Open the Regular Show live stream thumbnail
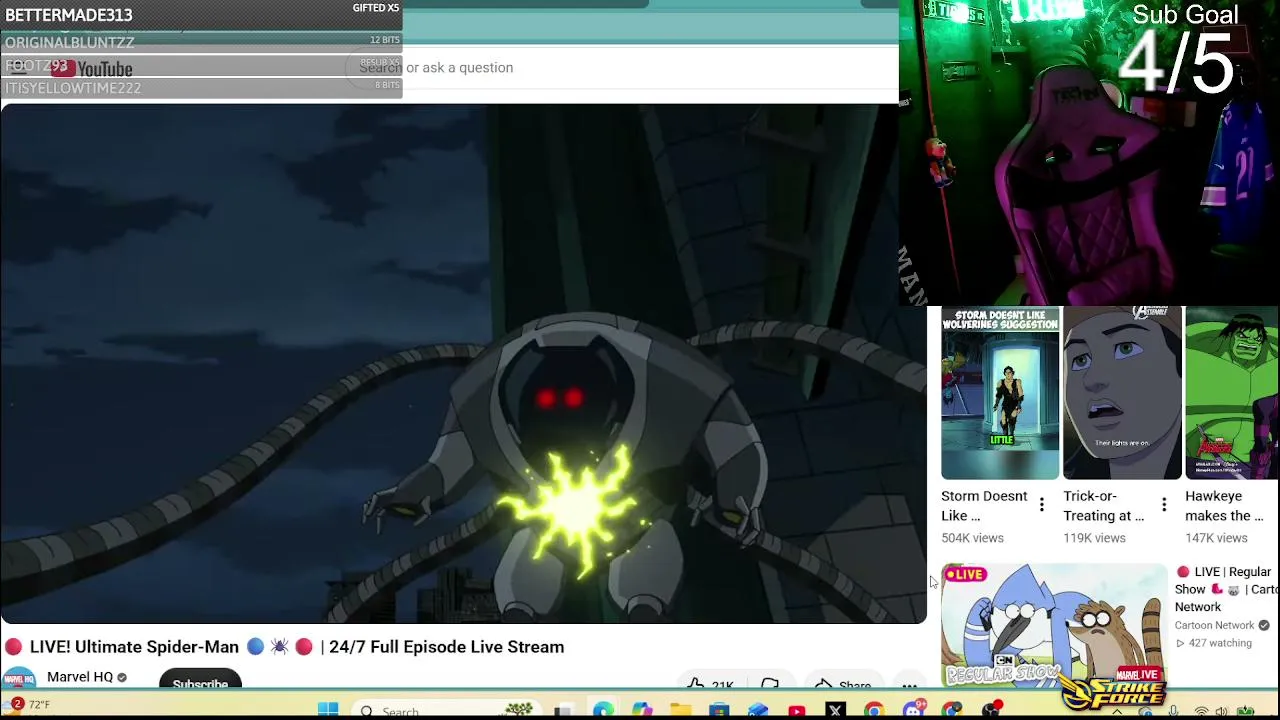 pyautogui.click(x=1054, y=625)
